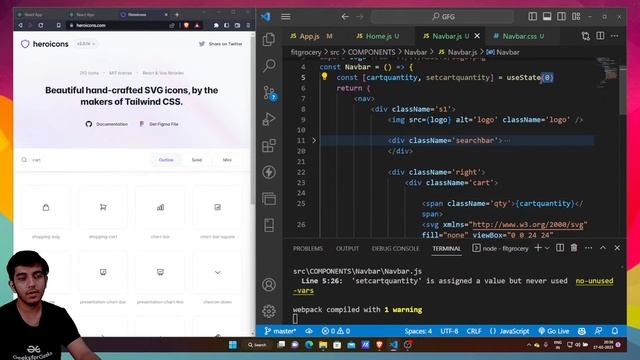This screenshot has width=640, height=360.
Task: Click the chart bar icon card
Action: click(x=160, y=207)
